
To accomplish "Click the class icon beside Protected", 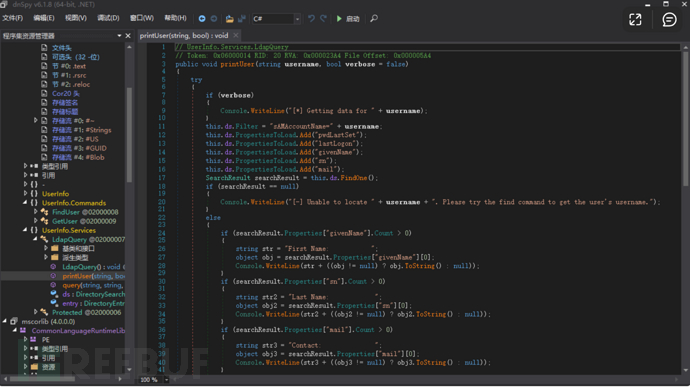I will click(x=44, y=312).
